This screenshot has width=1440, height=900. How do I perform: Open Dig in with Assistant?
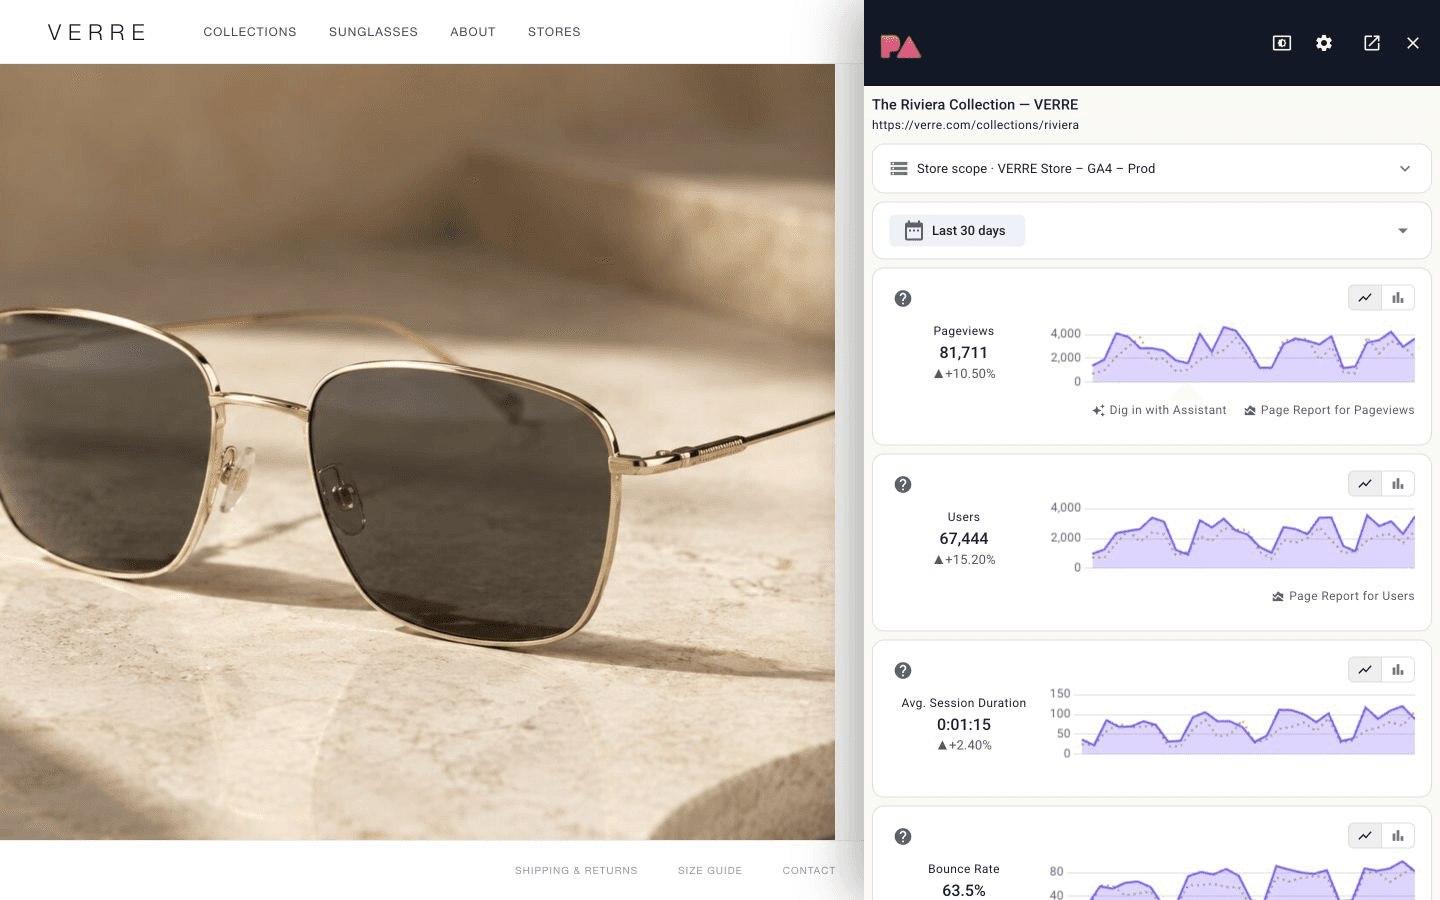click(x=1159, y=410)
